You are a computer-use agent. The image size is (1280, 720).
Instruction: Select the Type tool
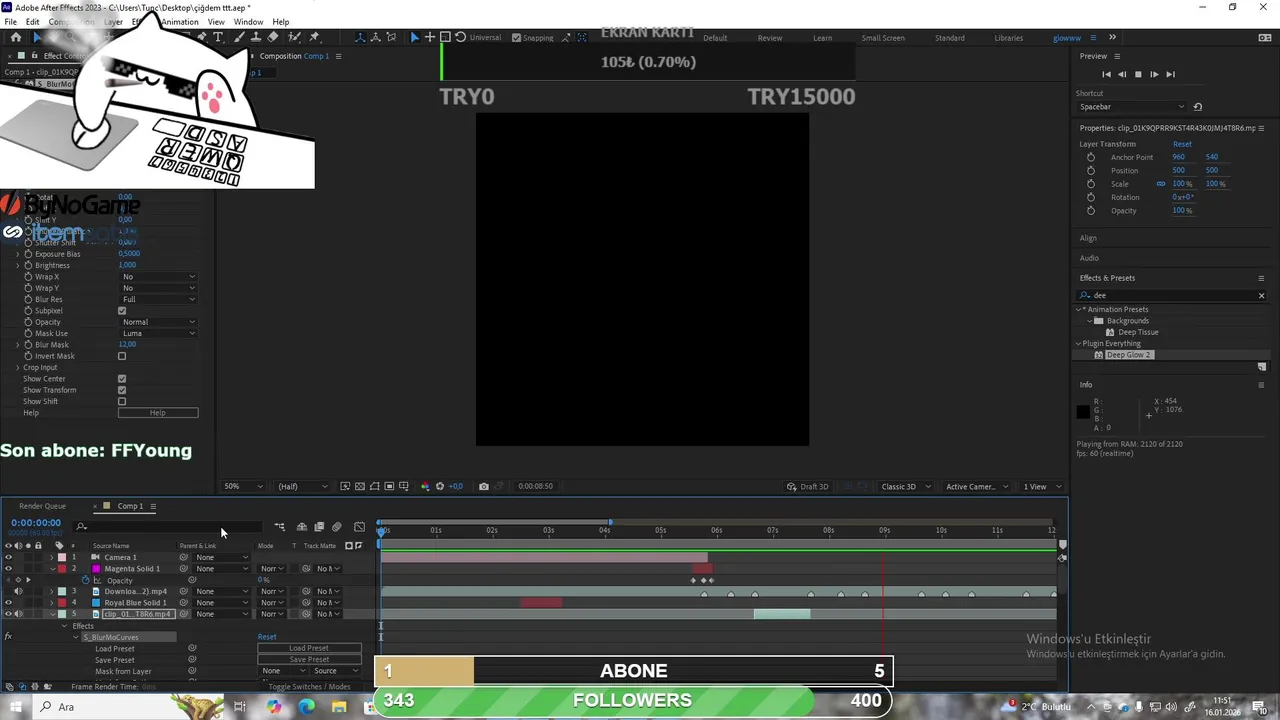[219, 37]
